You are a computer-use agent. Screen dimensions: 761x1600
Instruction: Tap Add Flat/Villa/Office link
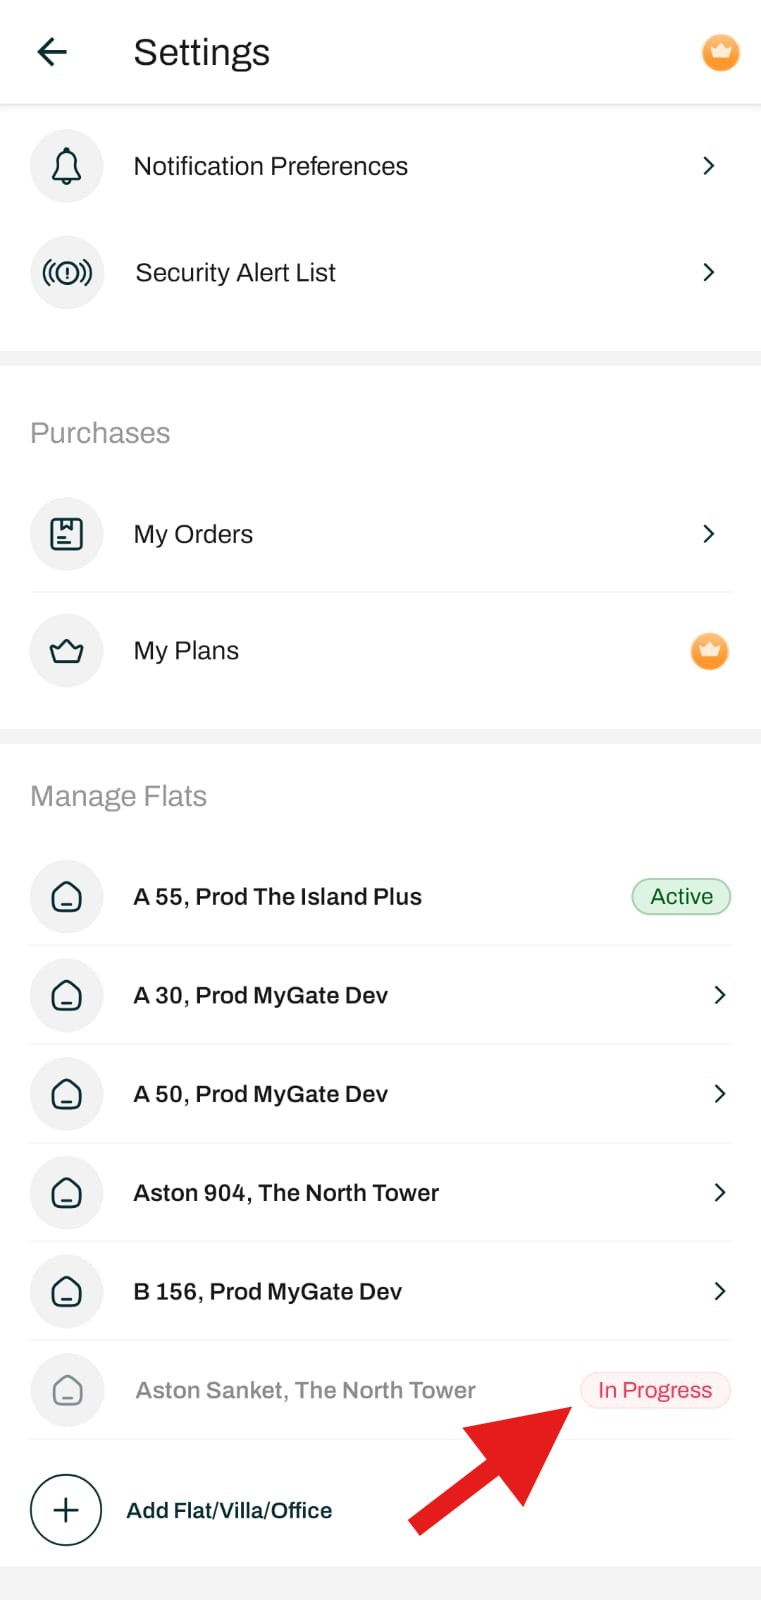pyautogui.click(x=229, y=1510)
